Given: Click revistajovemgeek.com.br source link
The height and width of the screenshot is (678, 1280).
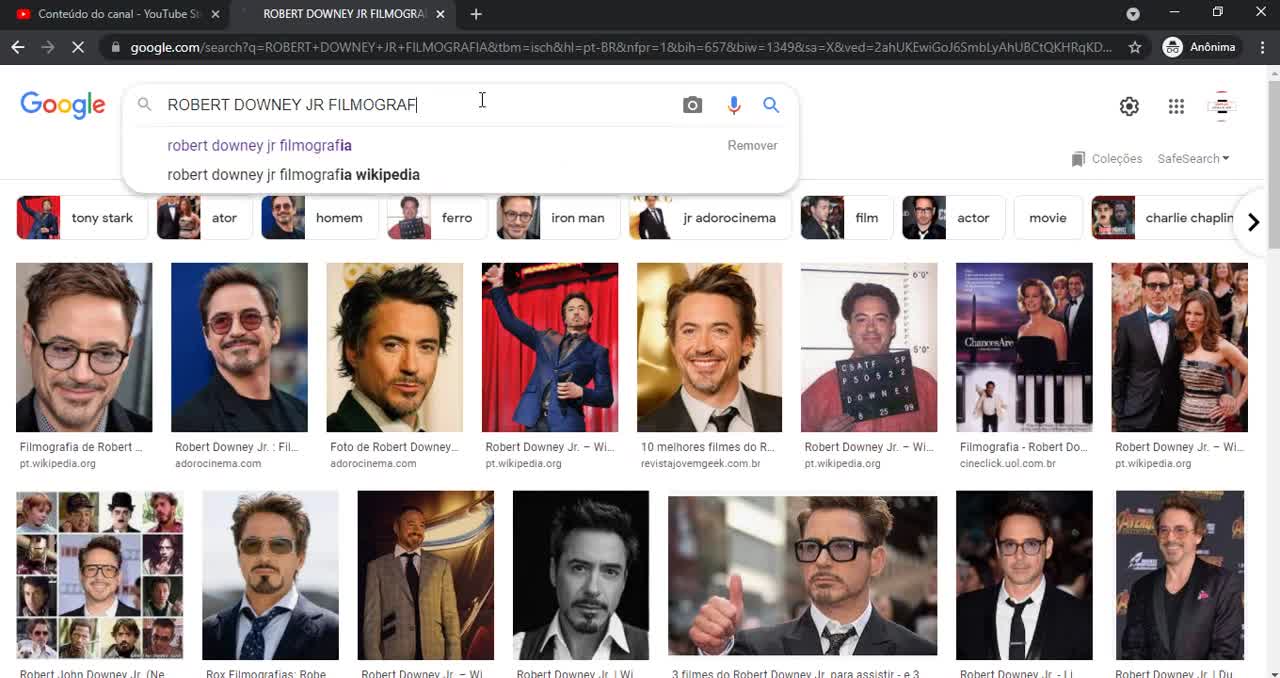Looking at the screenshot, I should pos(700,464).
